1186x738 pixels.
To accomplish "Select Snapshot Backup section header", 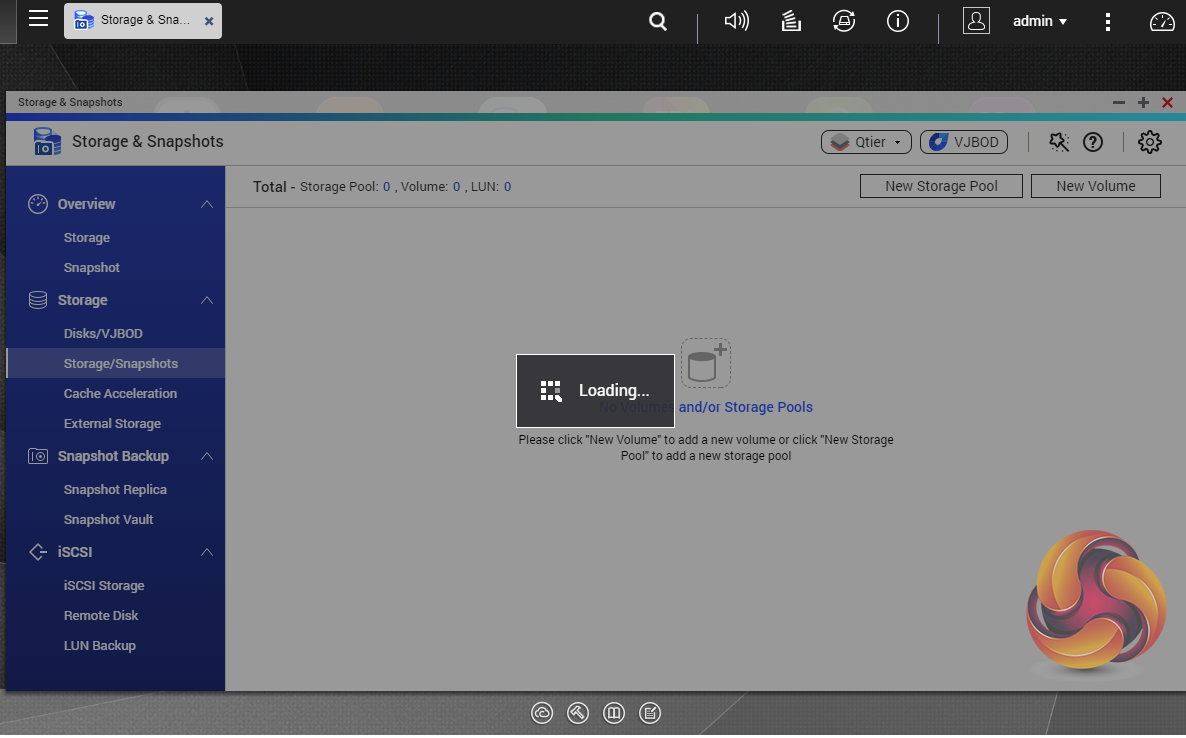I will pos(113,456).
